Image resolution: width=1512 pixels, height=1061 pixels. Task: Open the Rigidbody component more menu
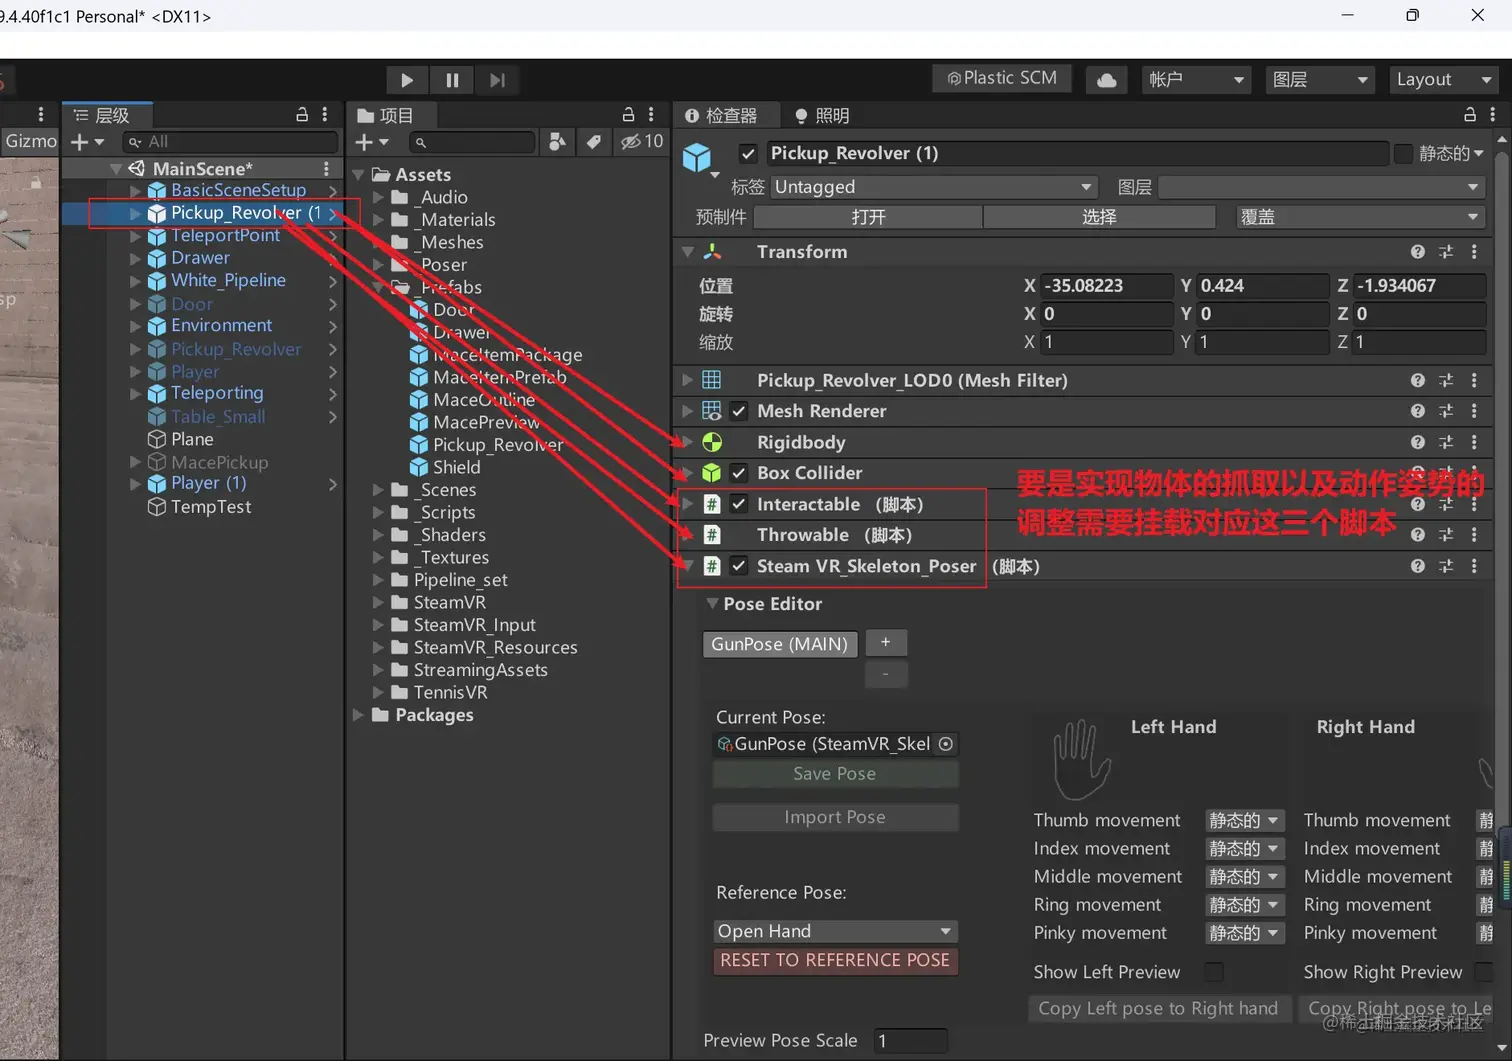point(1474,442)
